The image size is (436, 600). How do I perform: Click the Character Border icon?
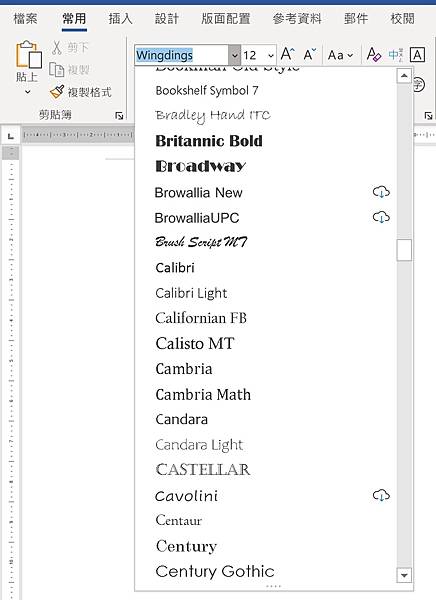[417, 55]
